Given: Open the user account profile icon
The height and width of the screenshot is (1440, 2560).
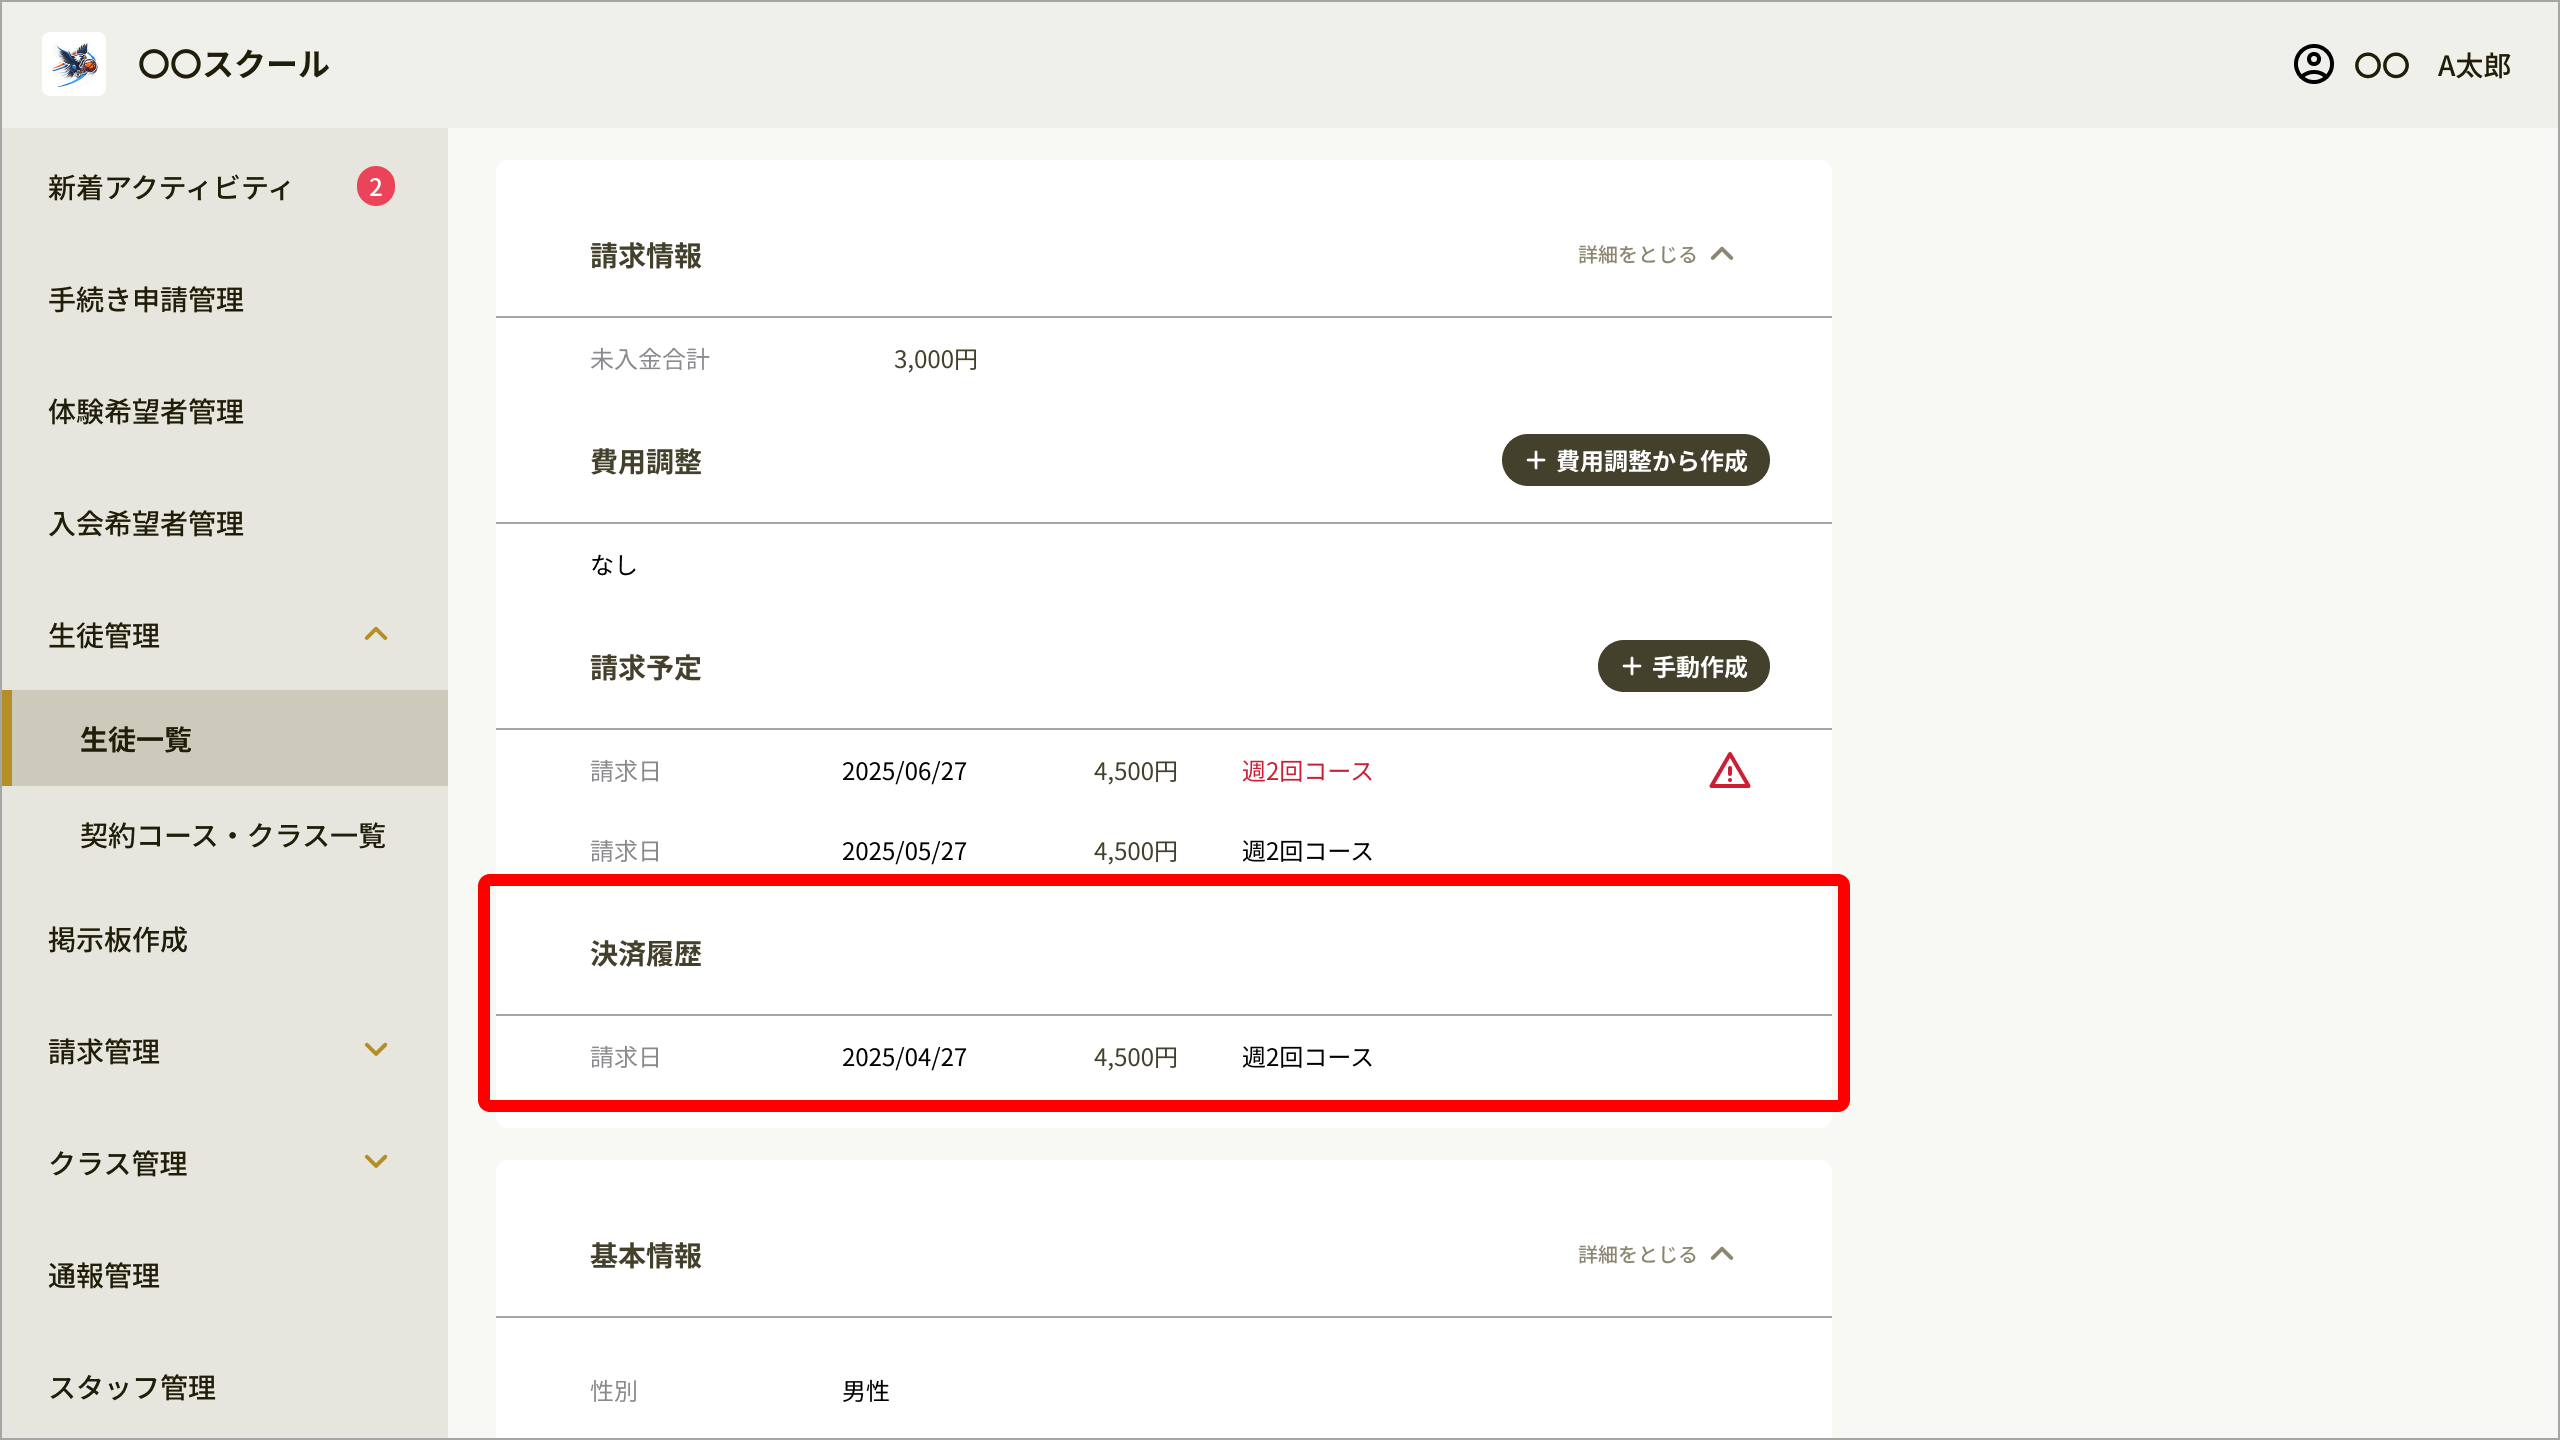Looking at the screenshot, I should pyautogui.click(x=2313, y=64).
